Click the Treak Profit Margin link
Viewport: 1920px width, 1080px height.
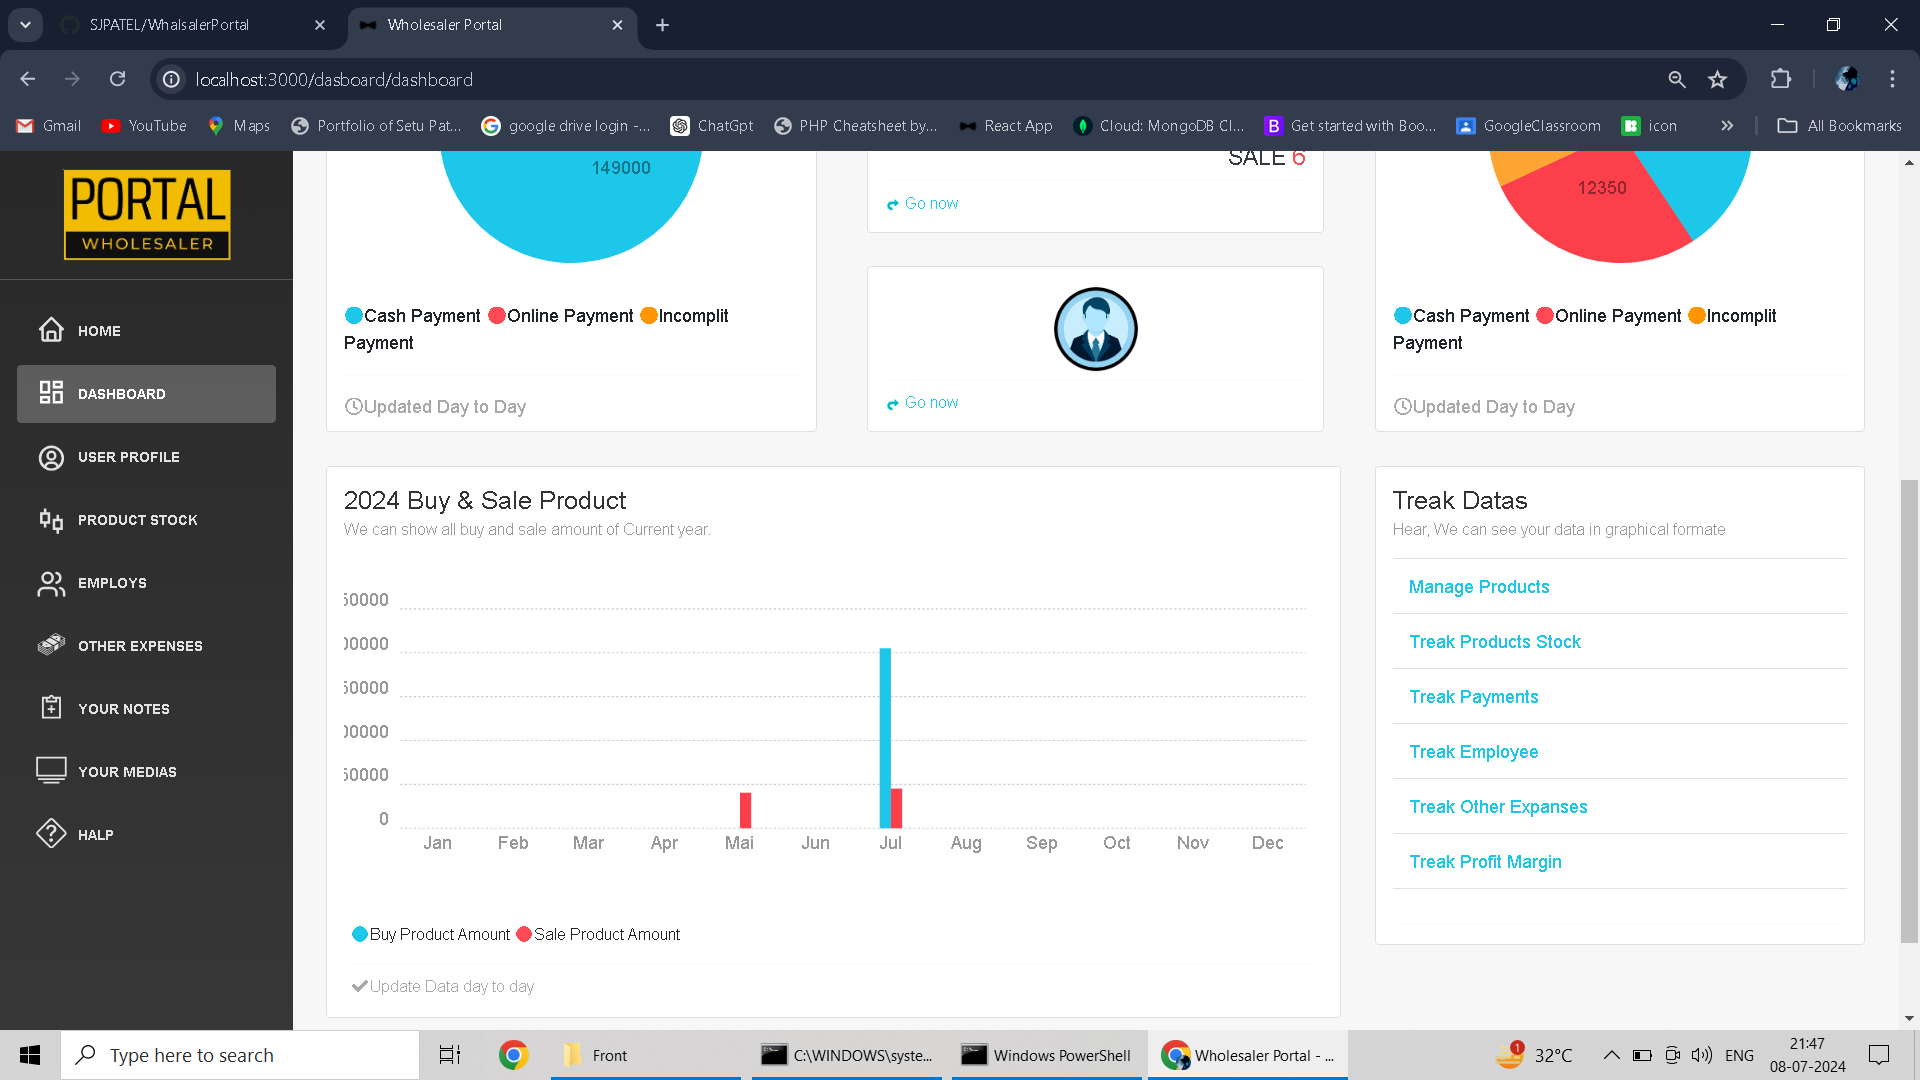click(1485, 862)
